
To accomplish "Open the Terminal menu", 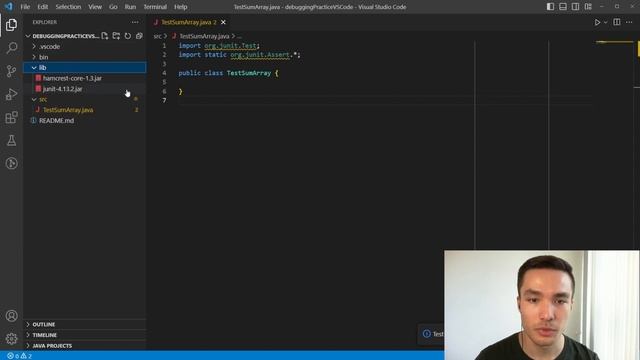I will pyautogui.click(x=155, y=7).
